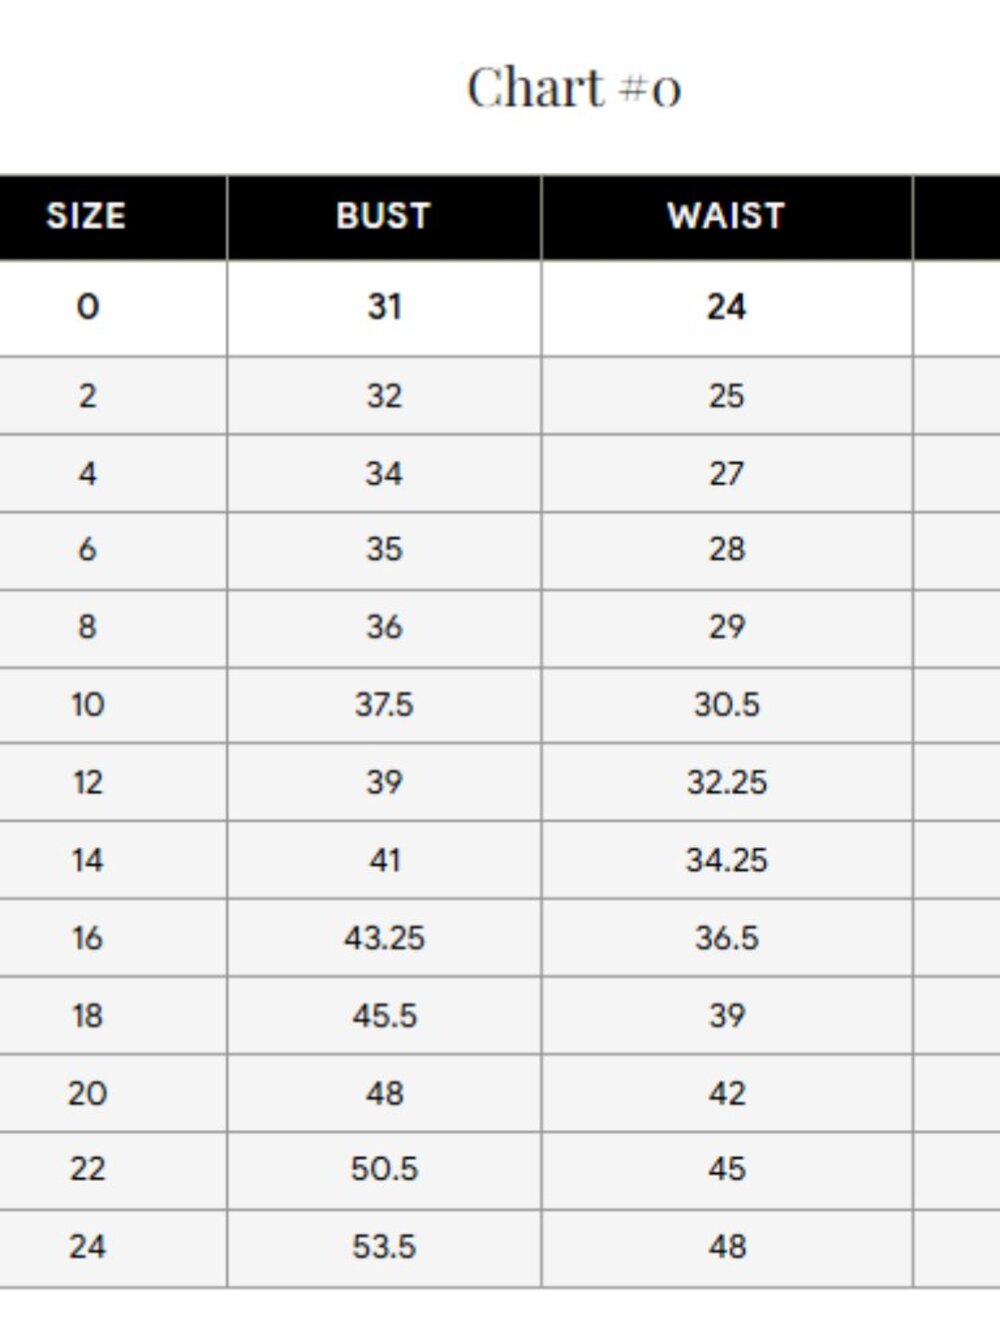The width and height of the screenshot is (1000, 1333).
Task: Select the Chart #0 title
Action: click(574, 87)
